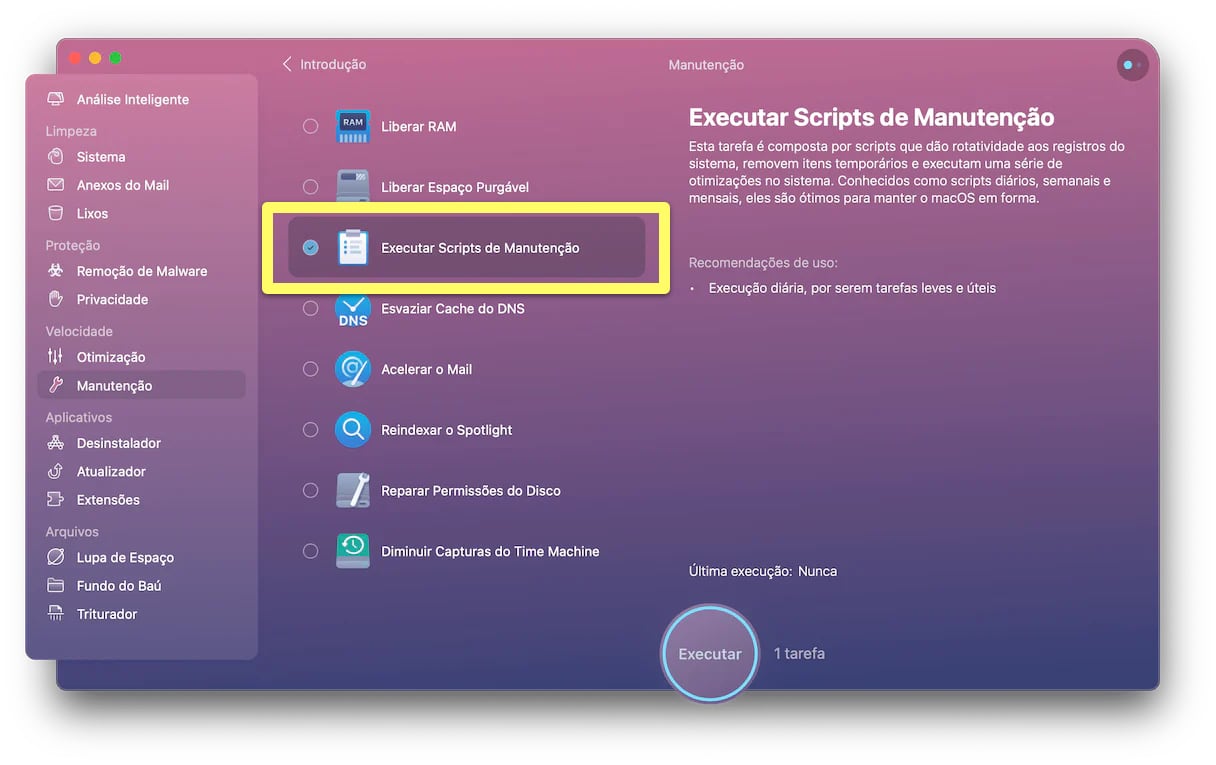
Task: Uncheck the Executar Scripts de Manutenção checkbox
Action: [x=311, y=248]
